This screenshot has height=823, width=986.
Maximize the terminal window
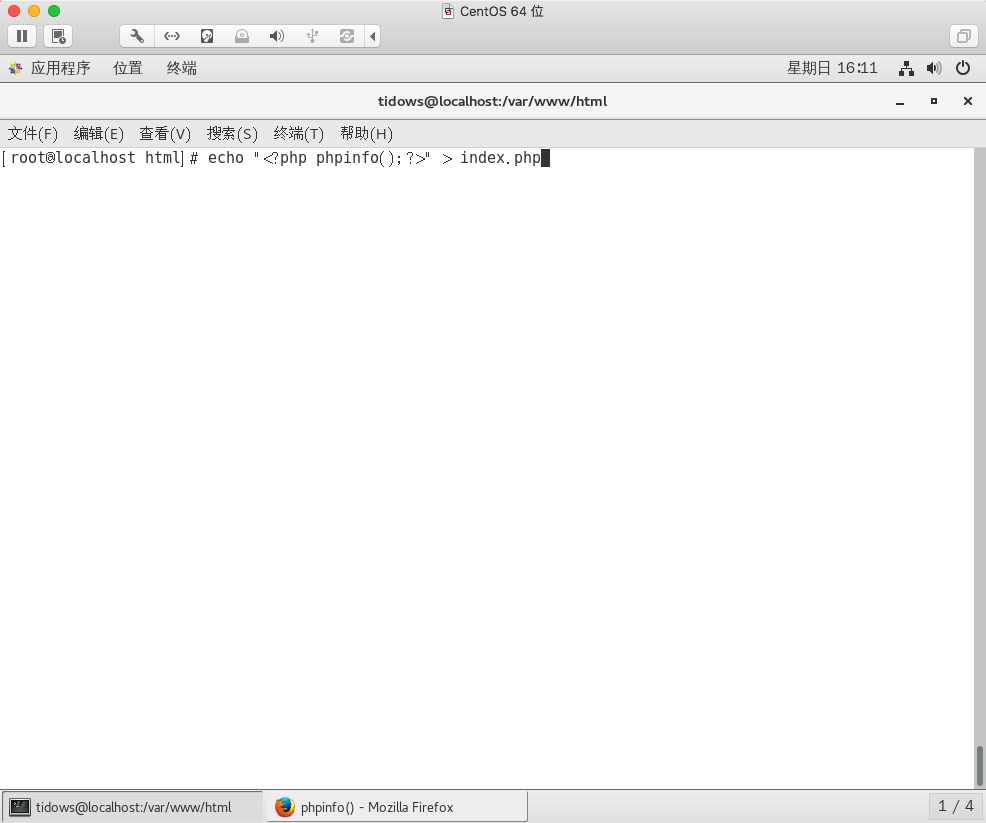tap(934, 101)
